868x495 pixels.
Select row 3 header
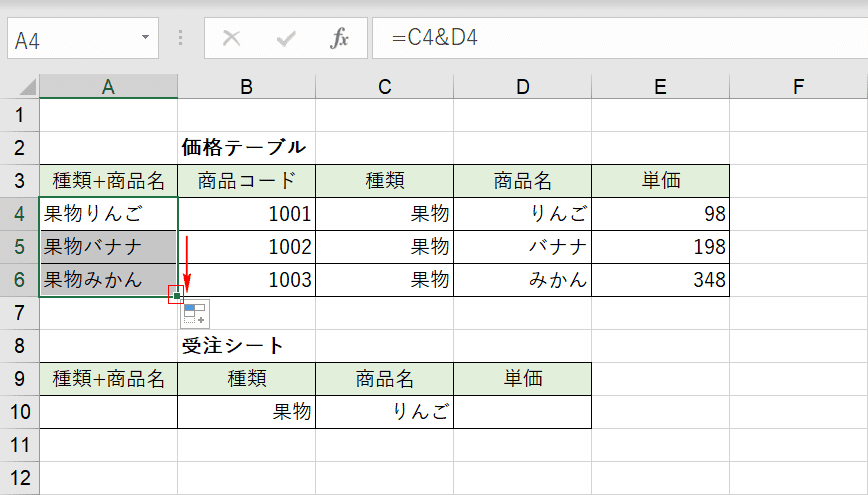[x=19, y=181]
